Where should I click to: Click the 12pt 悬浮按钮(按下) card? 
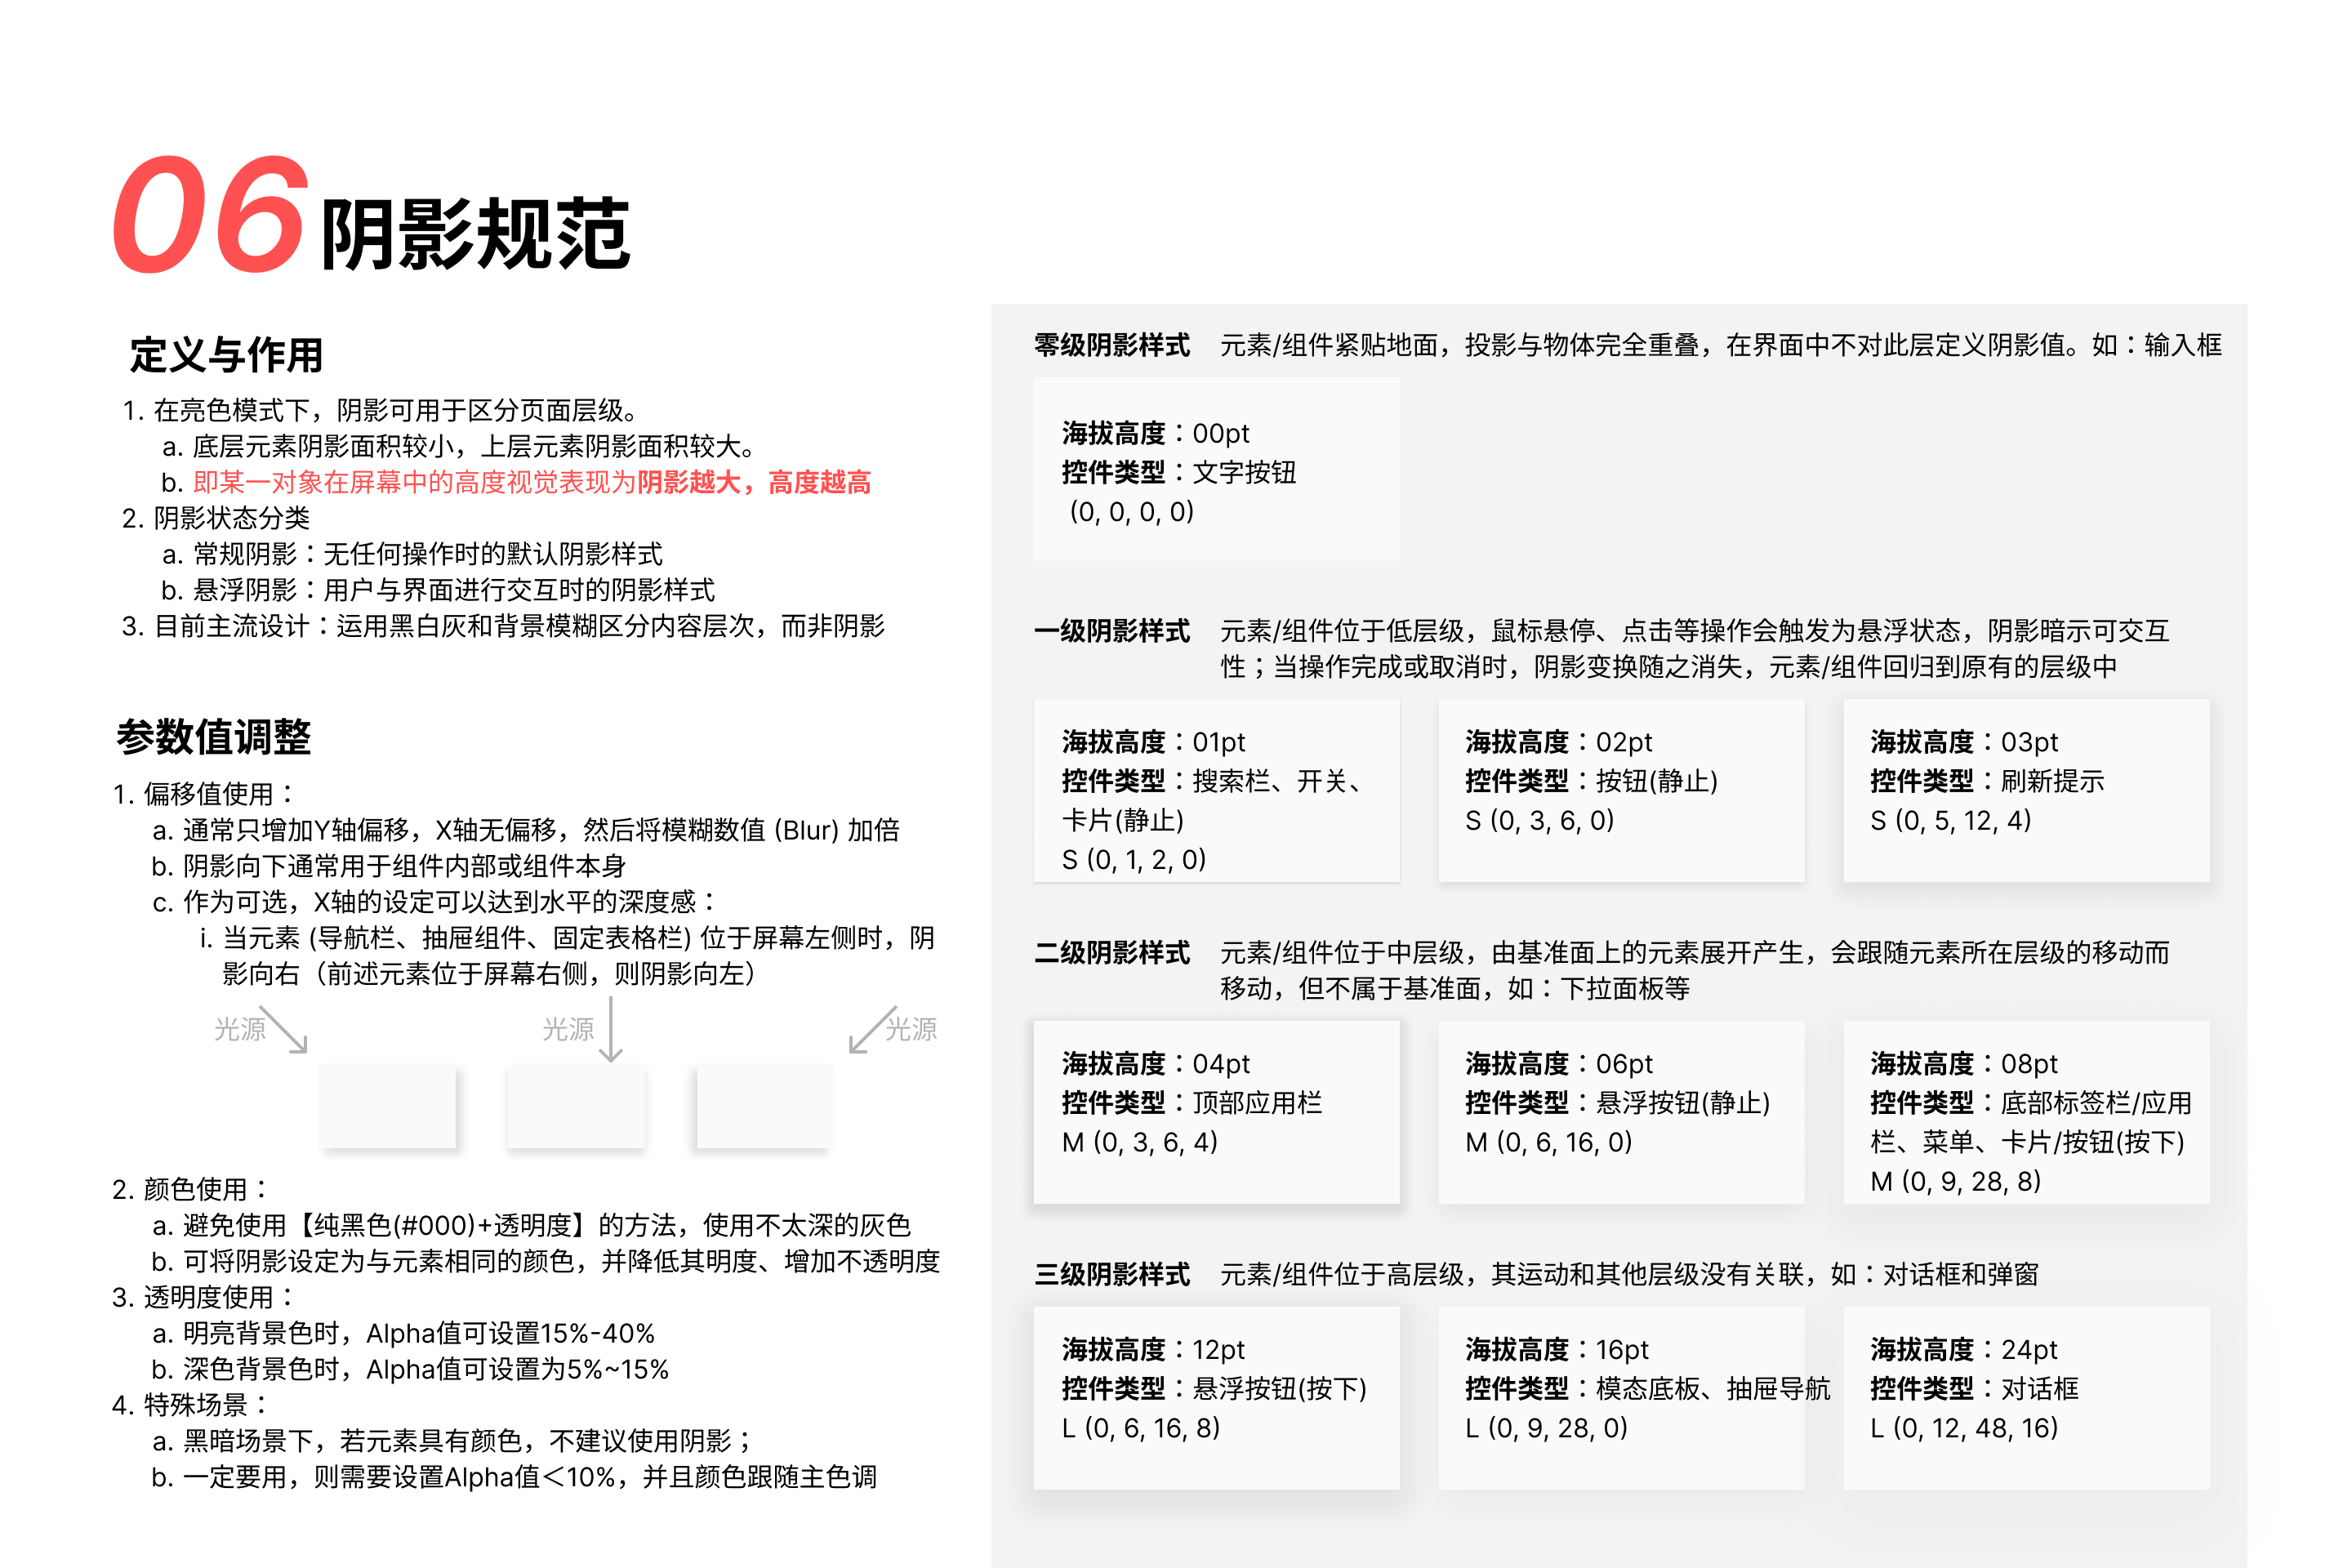pos(1216,1397)
